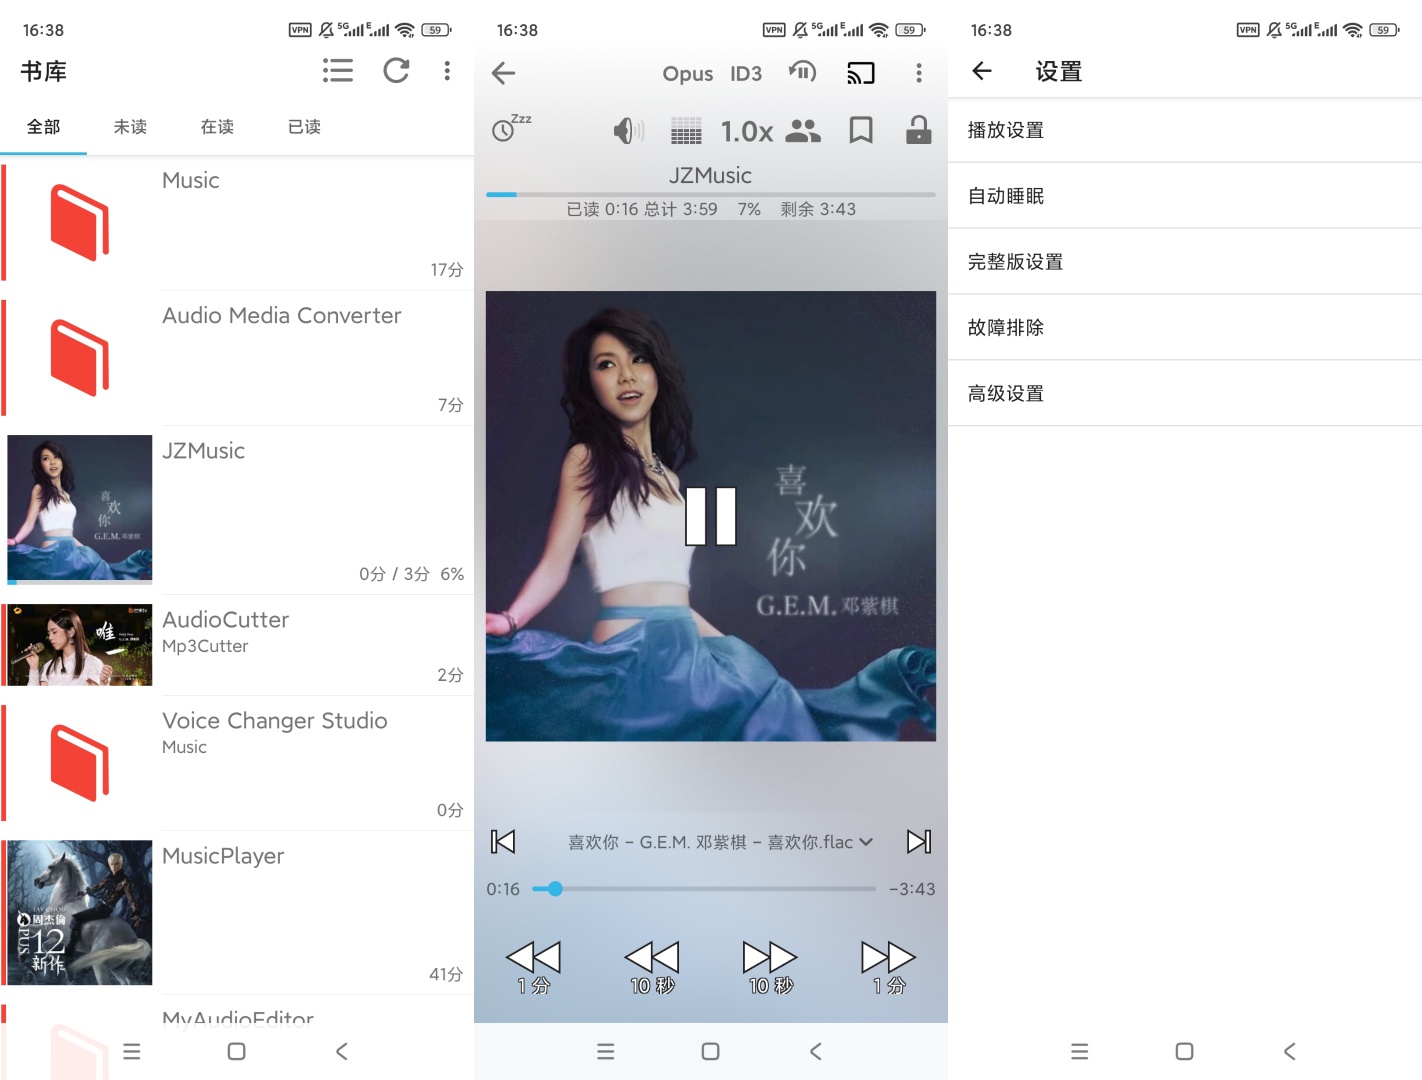Toggle the screen lock padlock icon
Viewport: 1422px width, 1080px height.
point(918,130)
